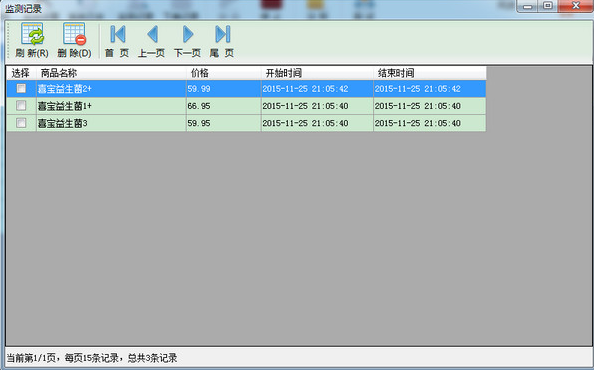Viewport: 594px width, 370px height.
Task: Minimize the 监测记录 window
Action: [528, 6]
